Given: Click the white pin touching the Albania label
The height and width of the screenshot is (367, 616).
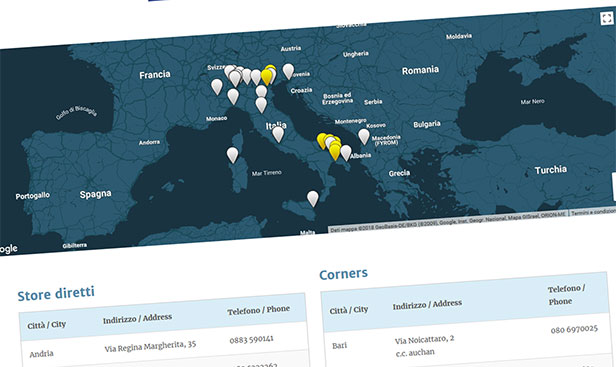Looking at the screenshot, I should pos(346,153).
